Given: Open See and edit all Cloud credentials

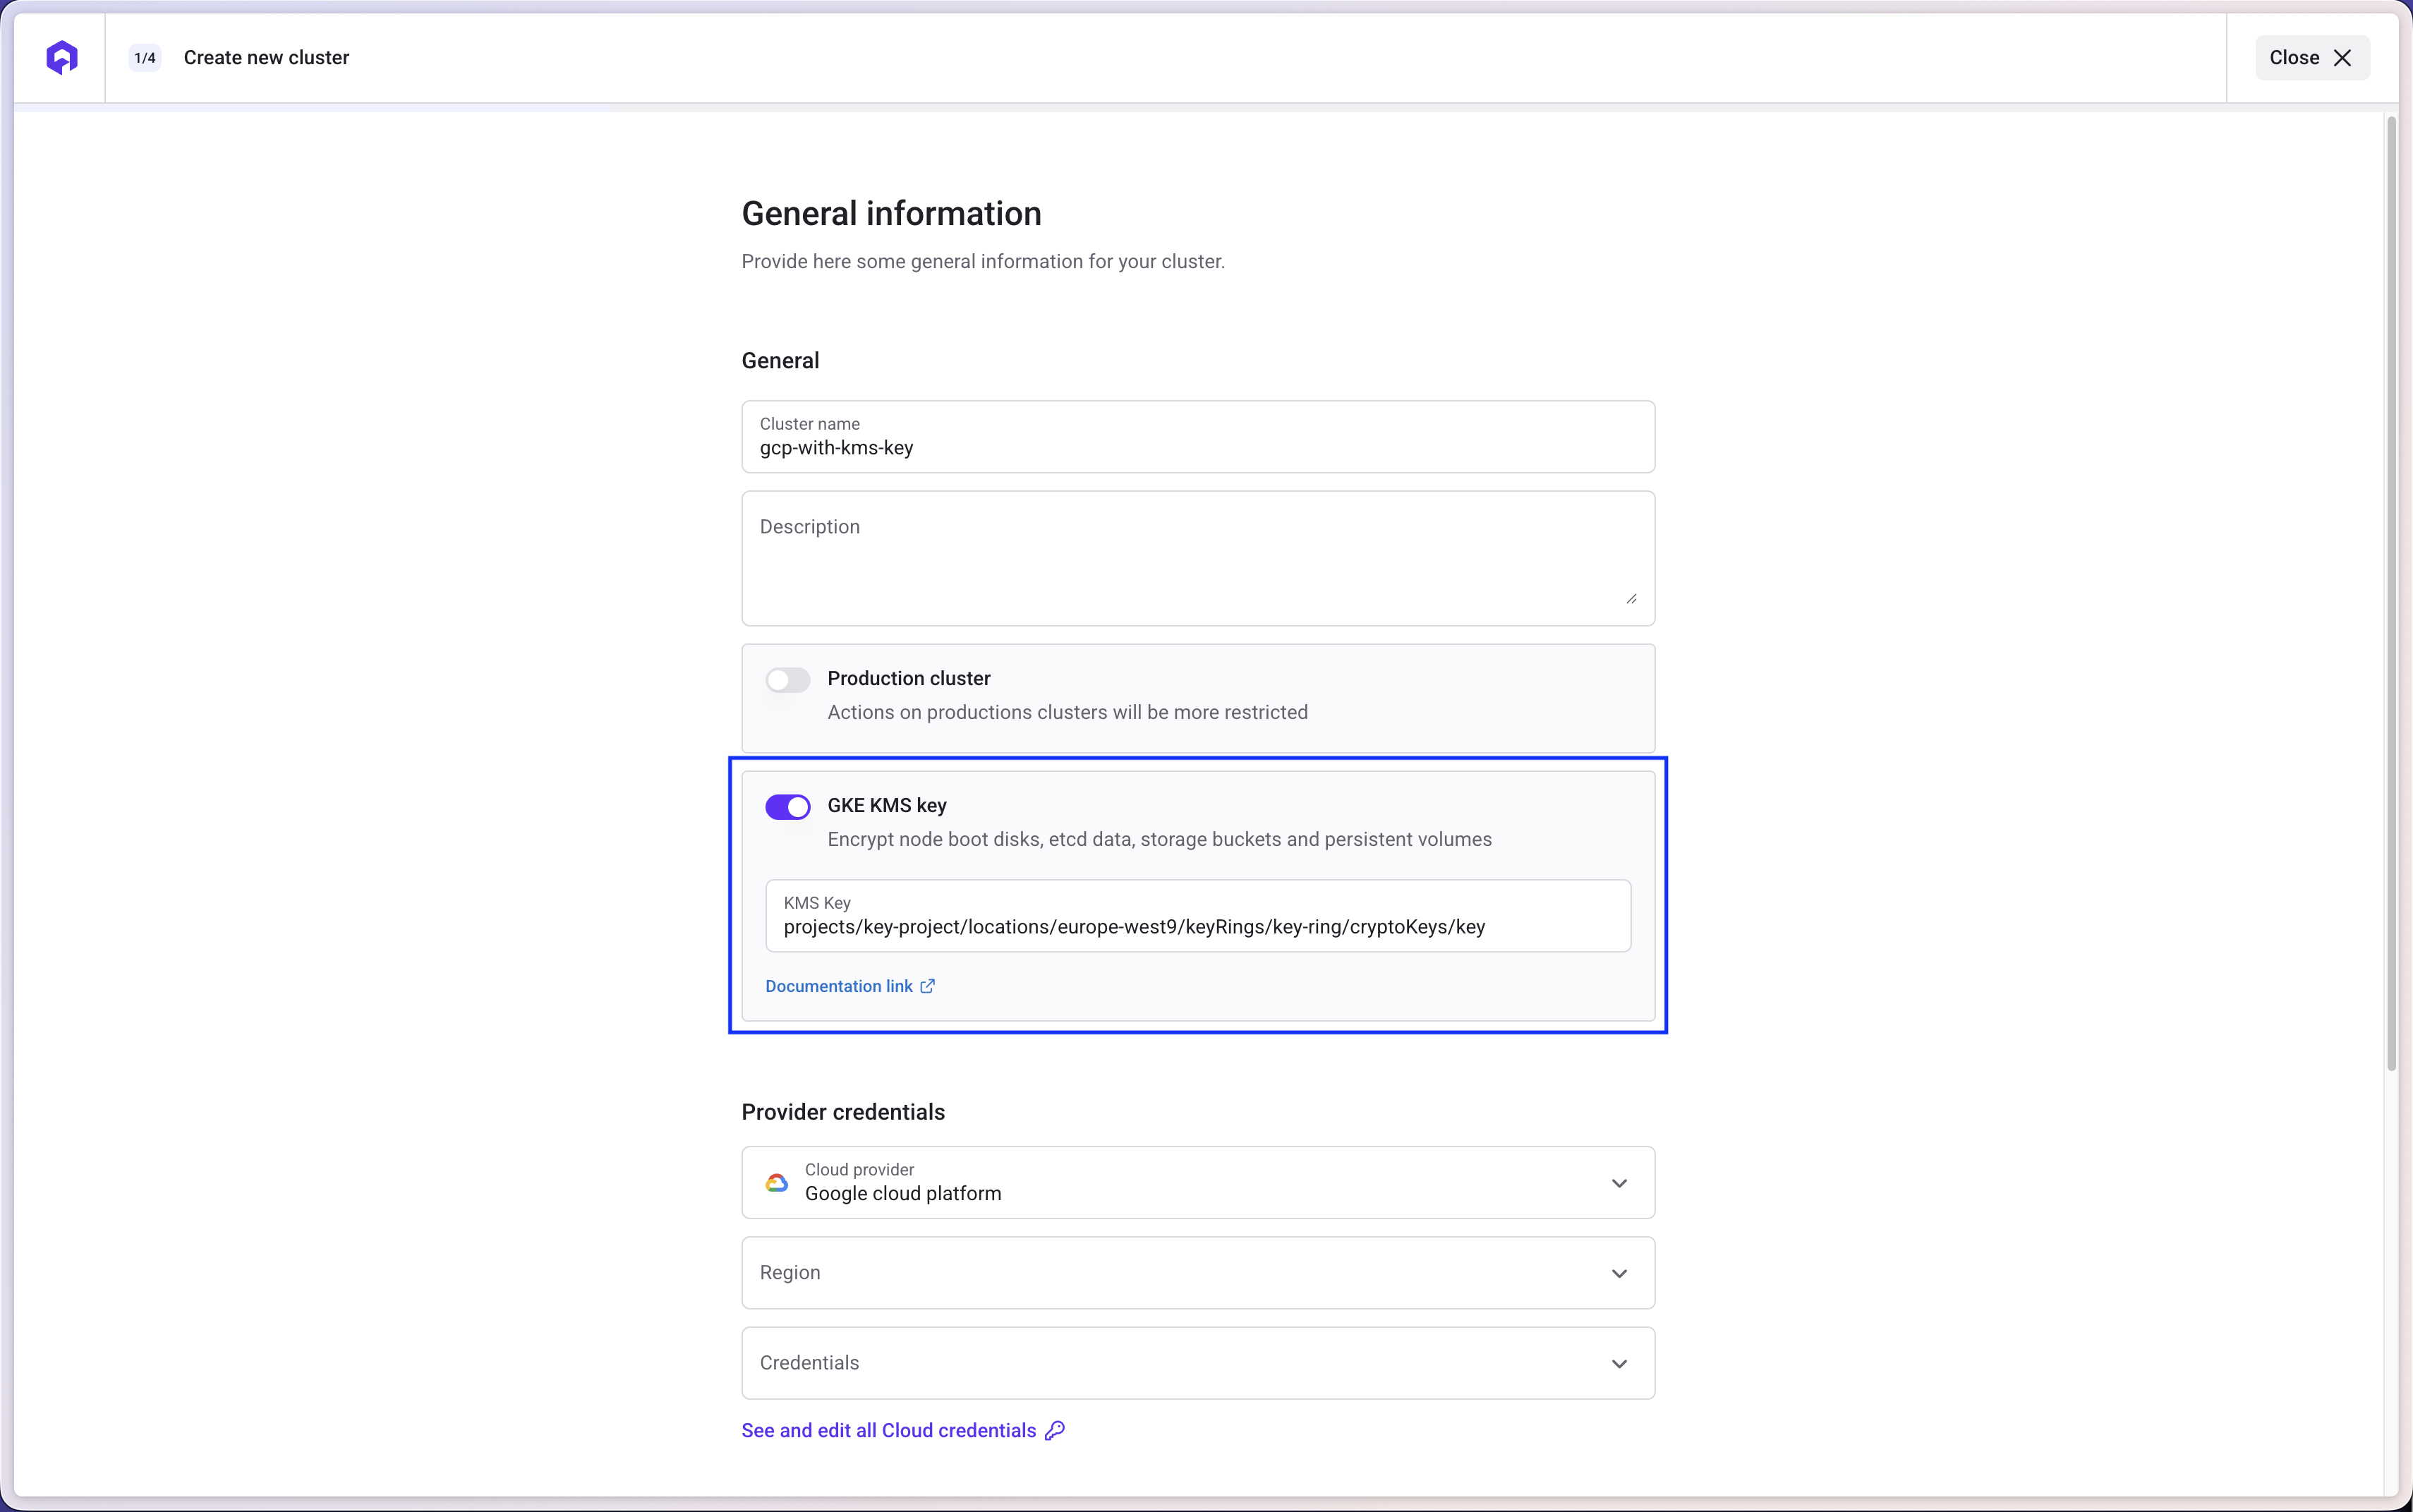Looking at the screenshot, I should point(903,1431).
